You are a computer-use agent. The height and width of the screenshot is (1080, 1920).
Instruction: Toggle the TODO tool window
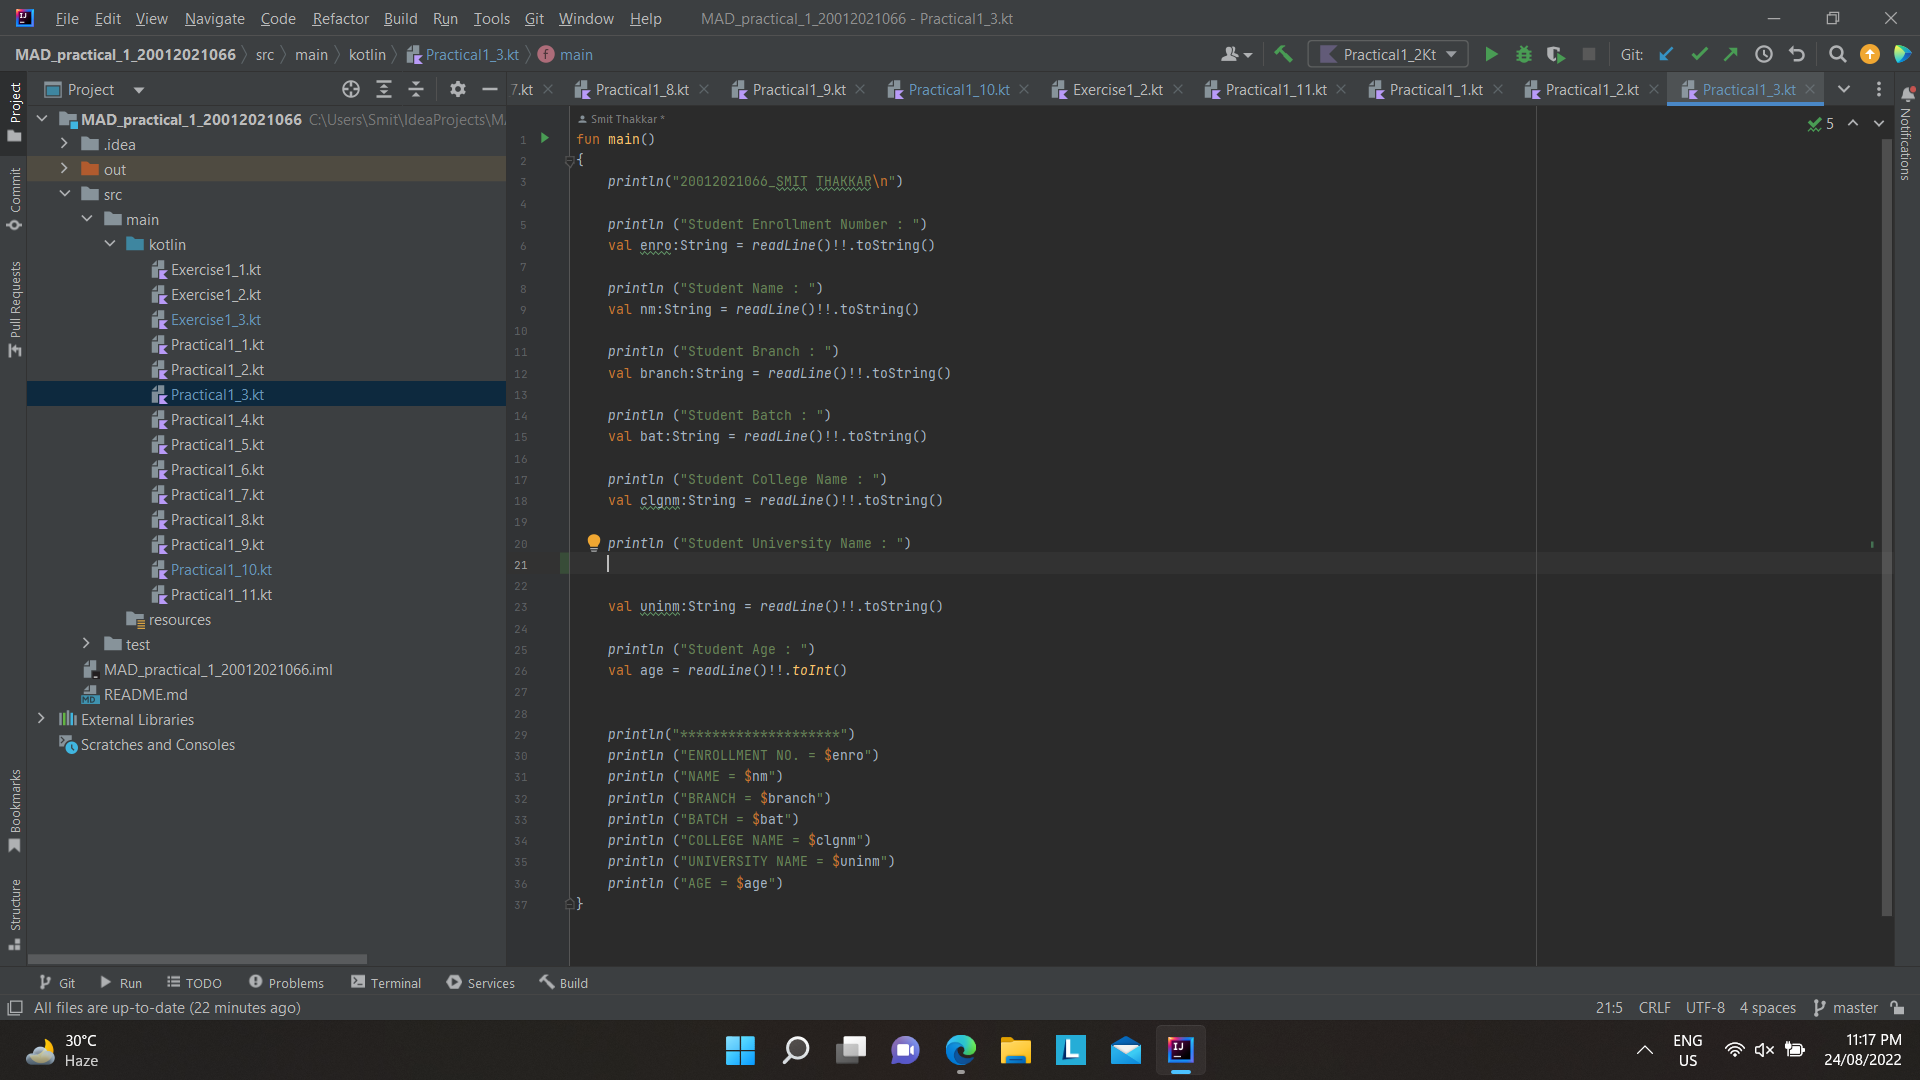(194, 983)
